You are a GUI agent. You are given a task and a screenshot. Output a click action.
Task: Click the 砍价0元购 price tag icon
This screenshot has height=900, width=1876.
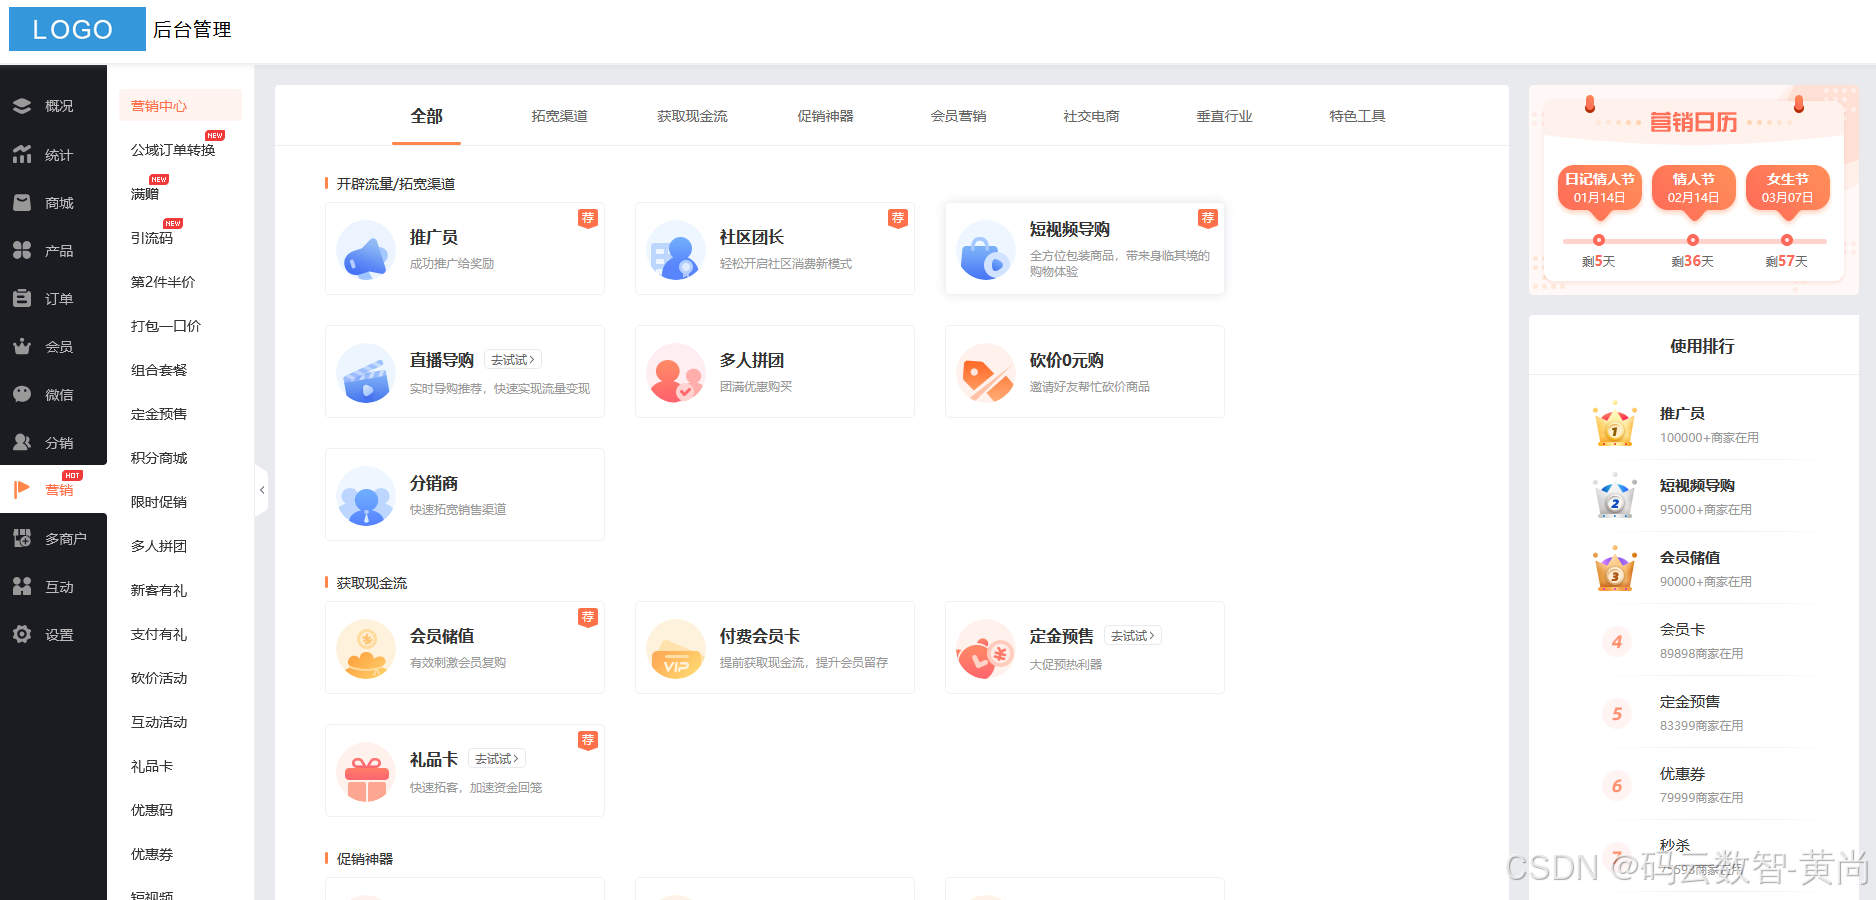coord(986,373)
